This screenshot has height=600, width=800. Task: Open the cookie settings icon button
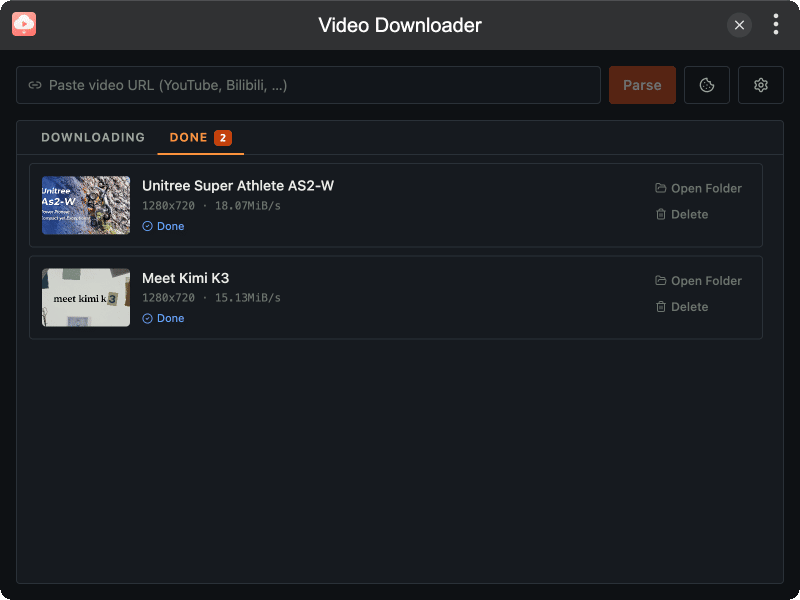[707, 85]
